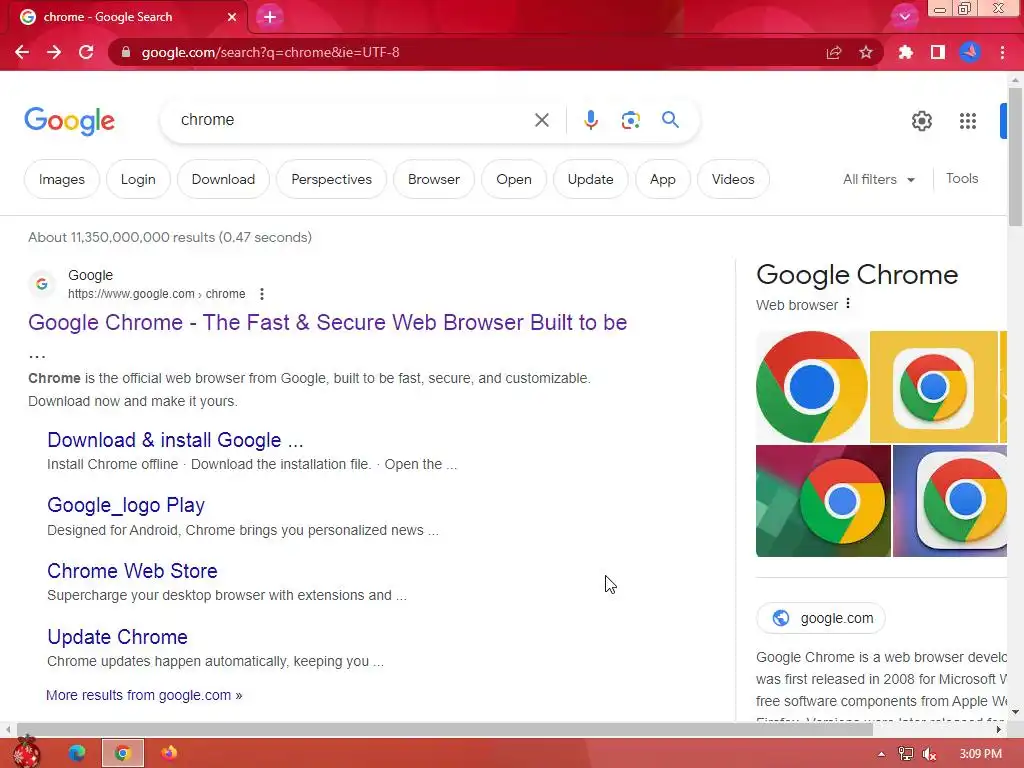Screen dimensions: 1024x768
Task: Clear the search box text
Action: 541,120
